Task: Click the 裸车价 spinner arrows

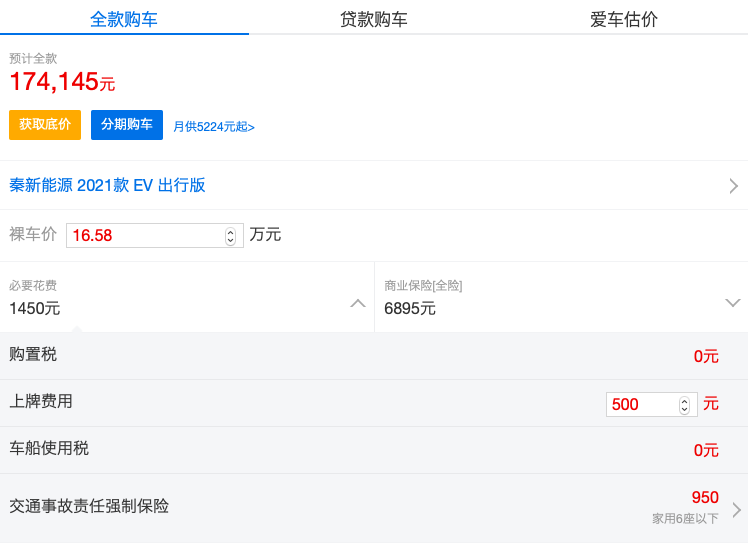Action: (x=230, y=236)
